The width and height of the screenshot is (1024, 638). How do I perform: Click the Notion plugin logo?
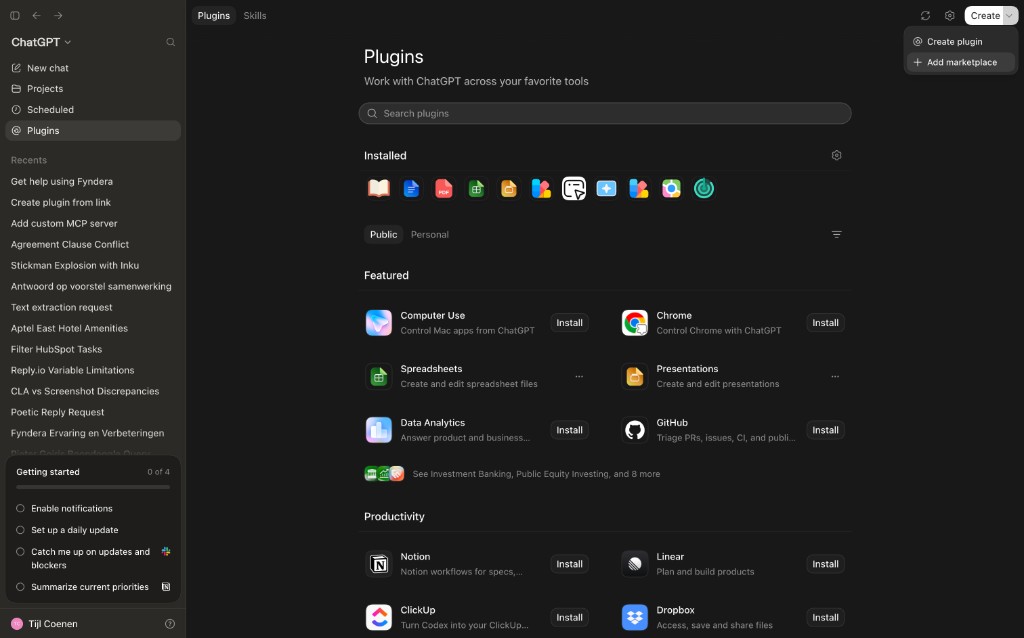point(379,564)
